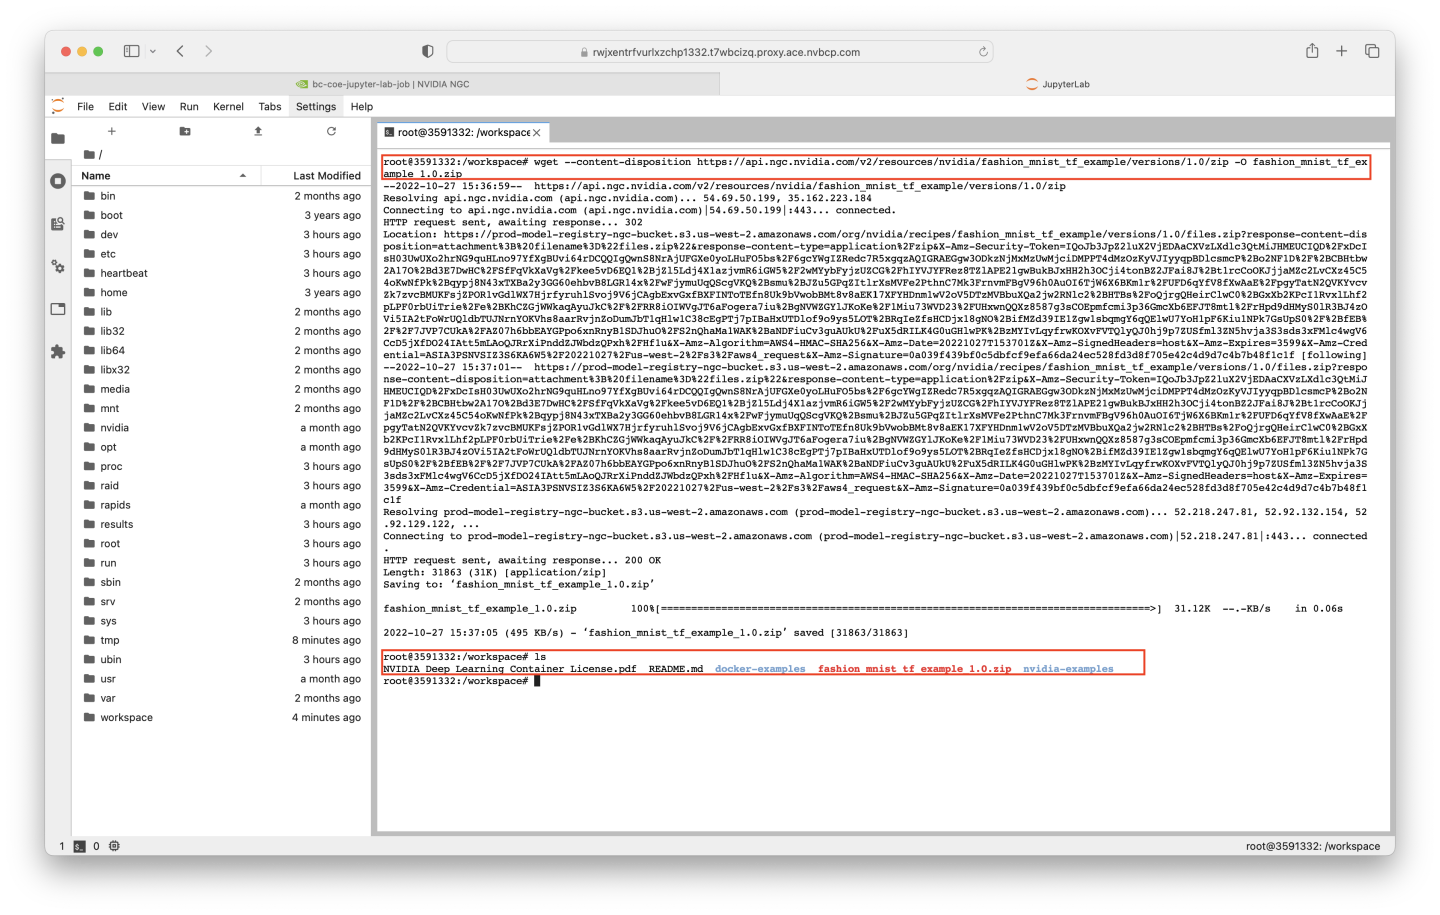Click the terminal icon in the bottom status bar
The width and height of the screenshot is (1440, 915).
(x=78, y=846)
